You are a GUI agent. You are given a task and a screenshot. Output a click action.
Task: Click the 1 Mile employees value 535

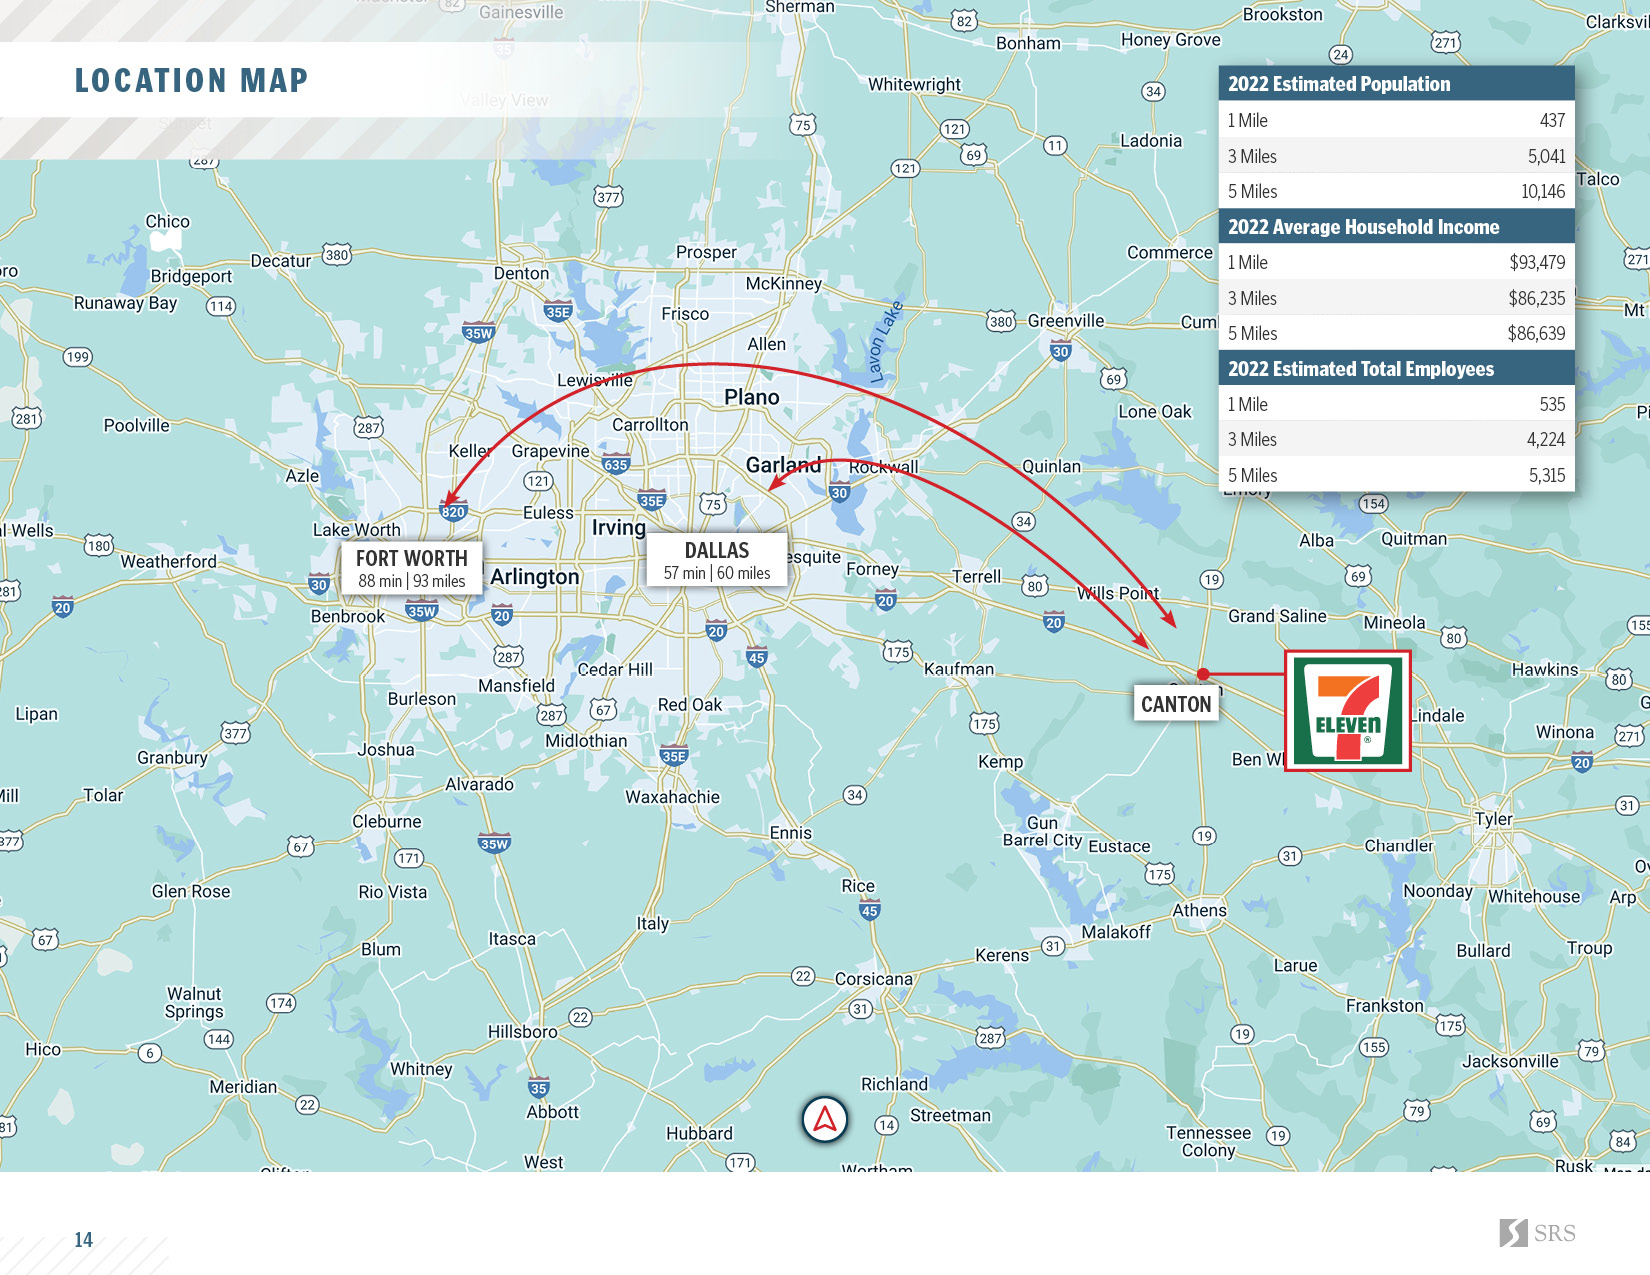(1552, 404)
